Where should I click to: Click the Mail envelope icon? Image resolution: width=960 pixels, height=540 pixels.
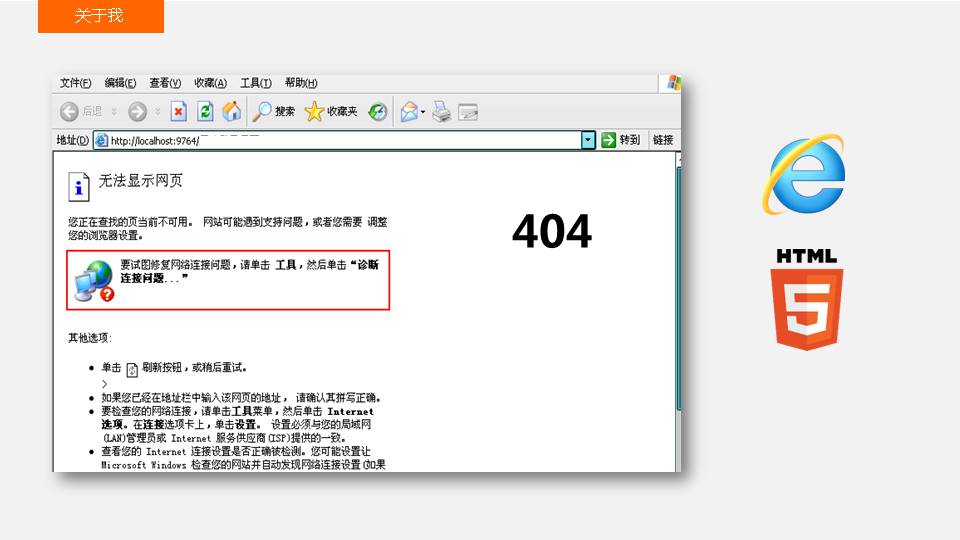coord(408,112)
